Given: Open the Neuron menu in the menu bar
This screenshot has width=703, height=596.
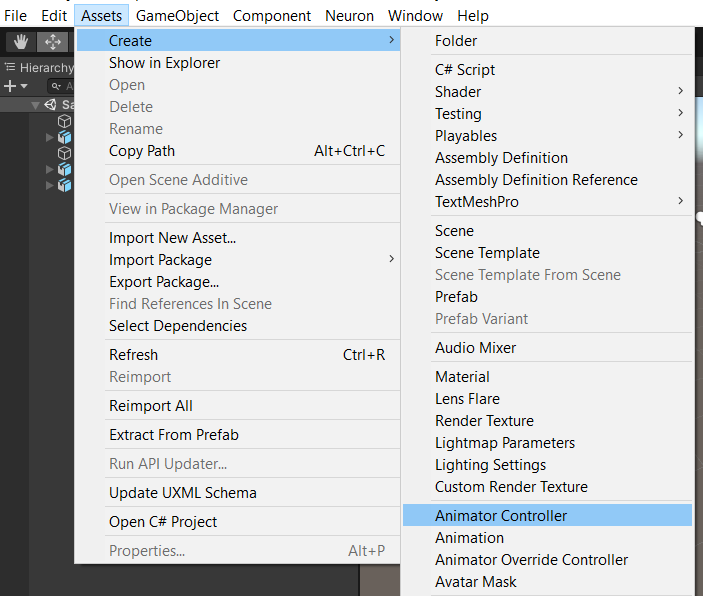Looking at the screenshot, I should (x=349, y=16).
